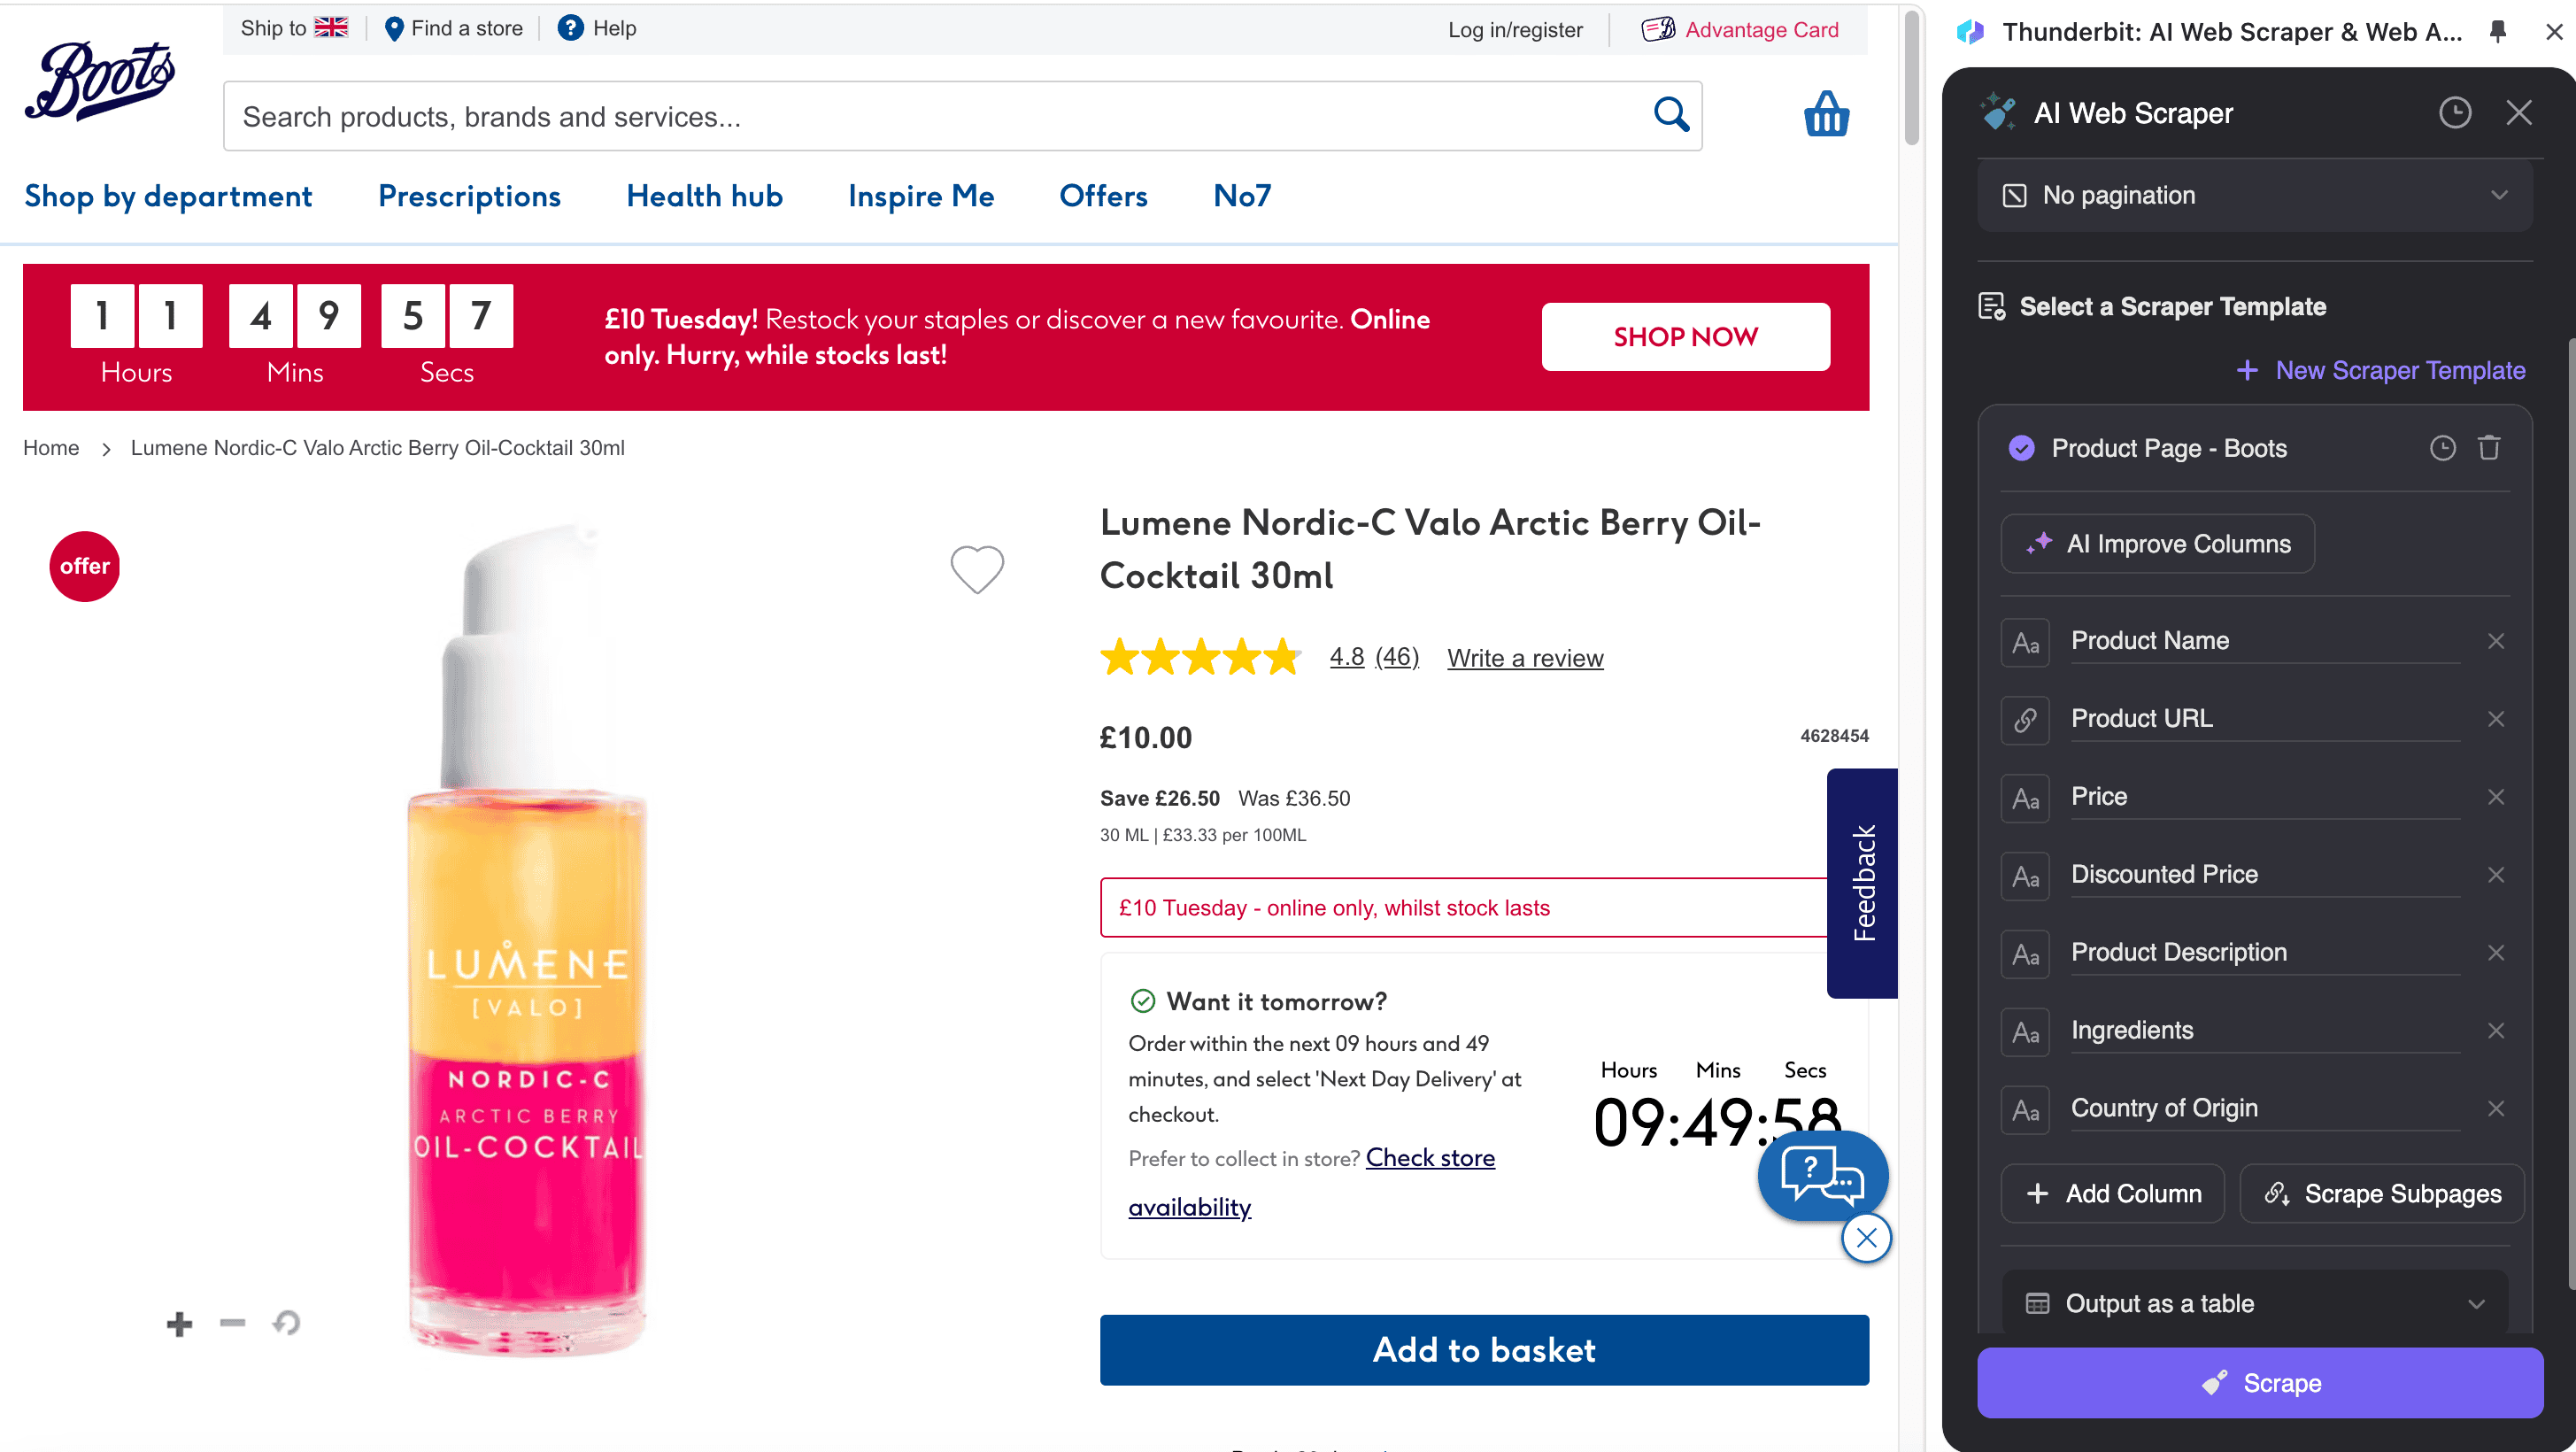Add product to wishlist with heart icon
This screenshot has height=1452, width=2576.
pyautogui.click(x=977, y=569)
